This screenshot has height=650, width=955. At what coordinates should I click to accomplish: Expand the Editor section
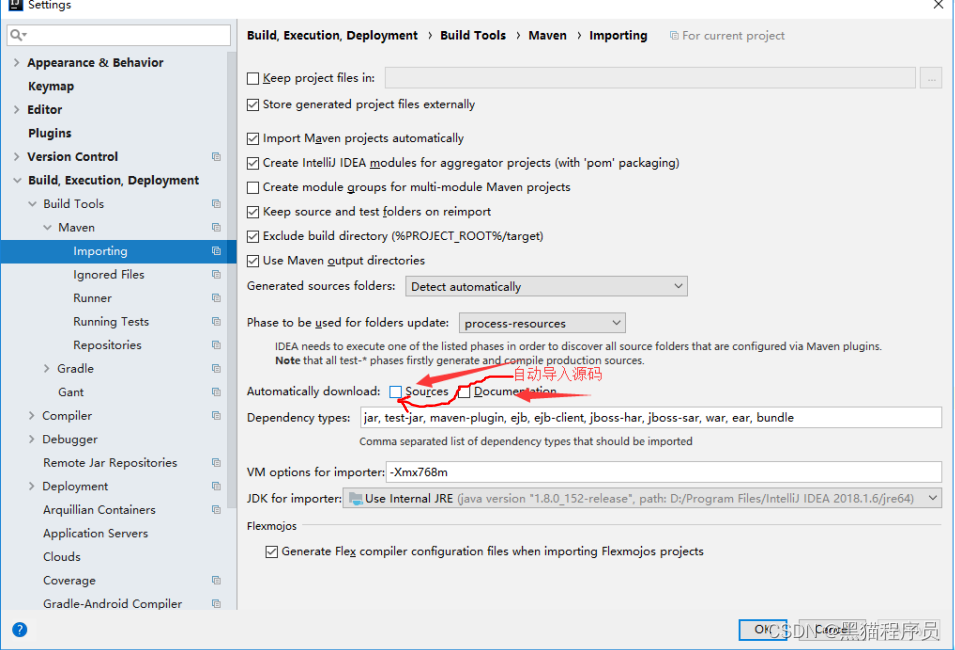coord(16,110)
